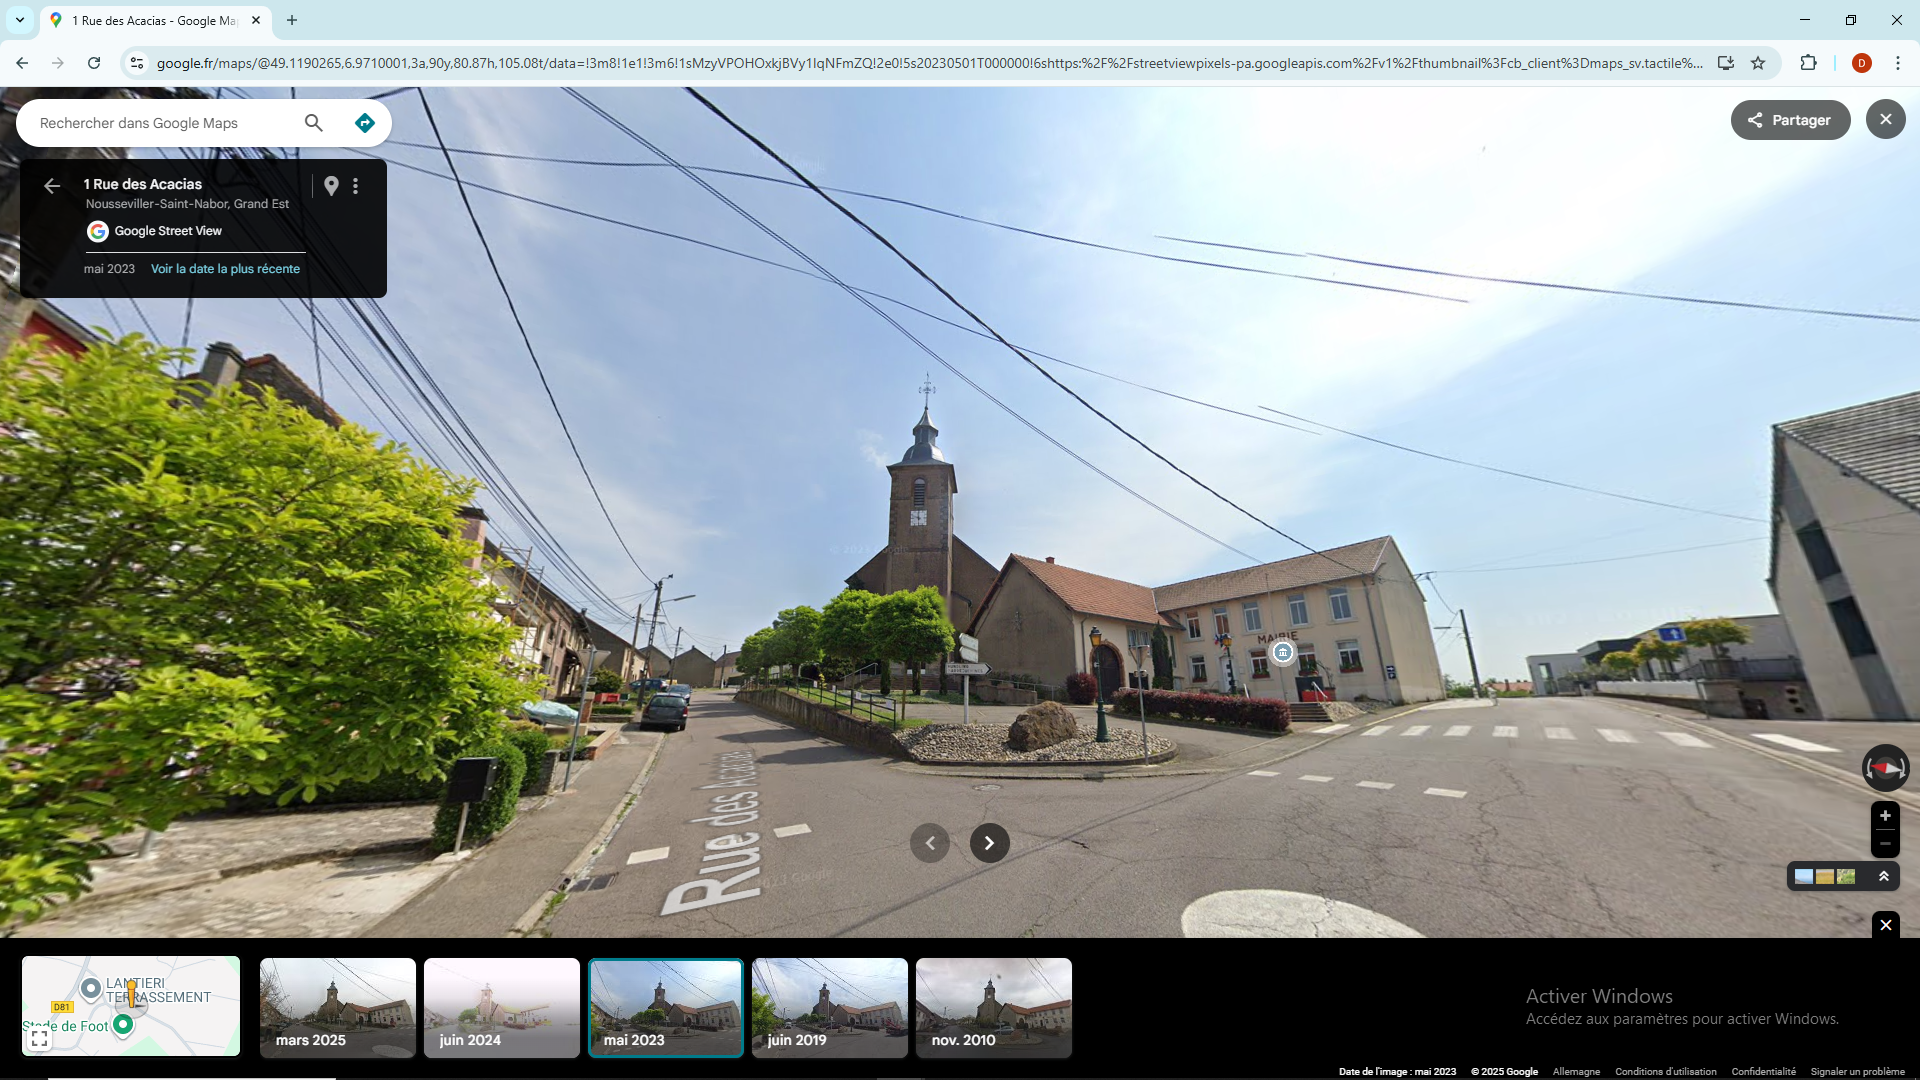Select the juin 2019 imagery thumbnail

pyautogui.click(x=830, y=1007)
